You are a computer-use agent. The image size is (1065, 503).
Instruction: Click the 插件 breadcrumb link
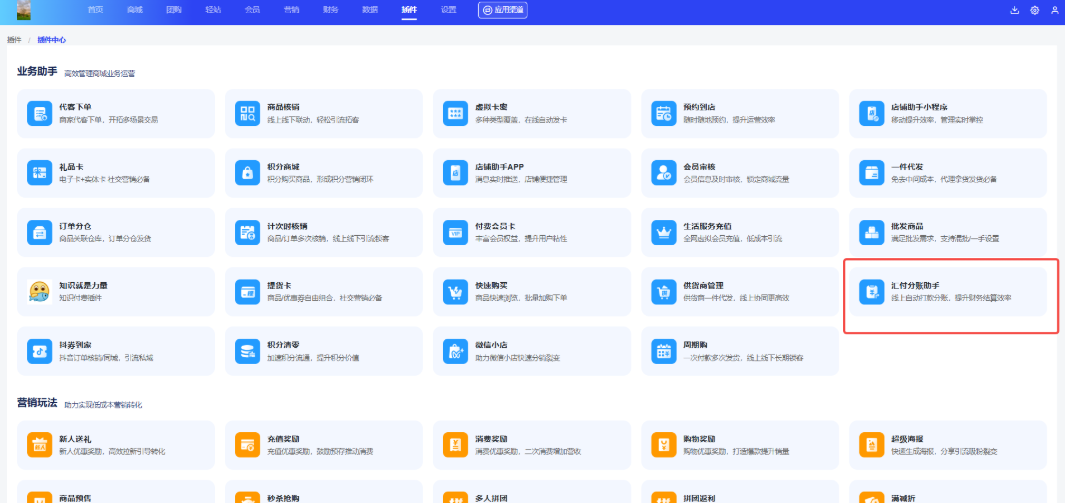(x=13, y=39)
